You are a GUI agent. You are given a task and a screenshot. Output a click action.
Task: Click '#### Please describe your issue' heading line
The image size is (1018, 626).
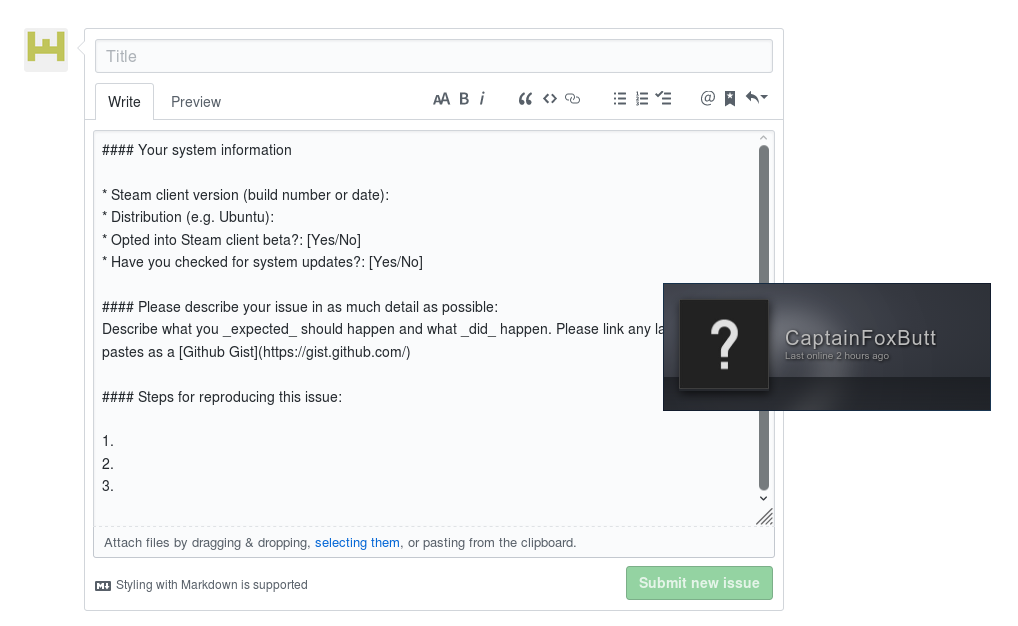click(300, 307)
